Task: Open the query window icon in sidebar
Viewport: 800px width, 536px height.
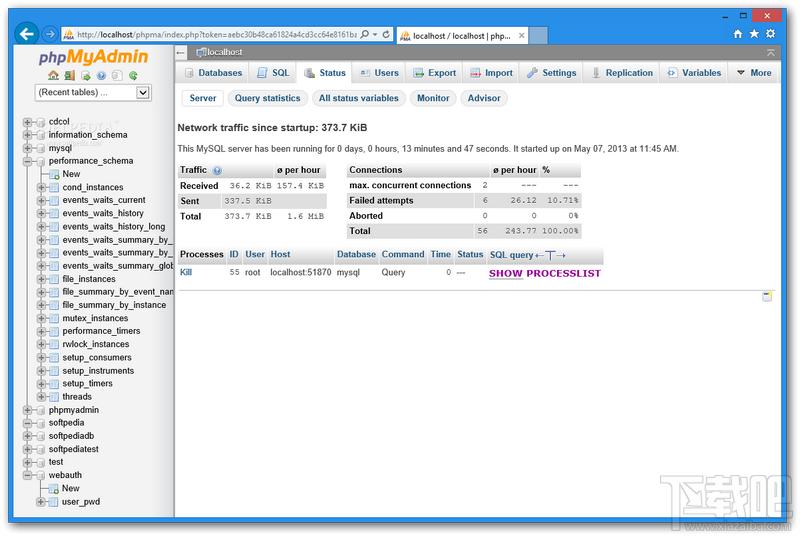Action: click(x=85, y=75)
